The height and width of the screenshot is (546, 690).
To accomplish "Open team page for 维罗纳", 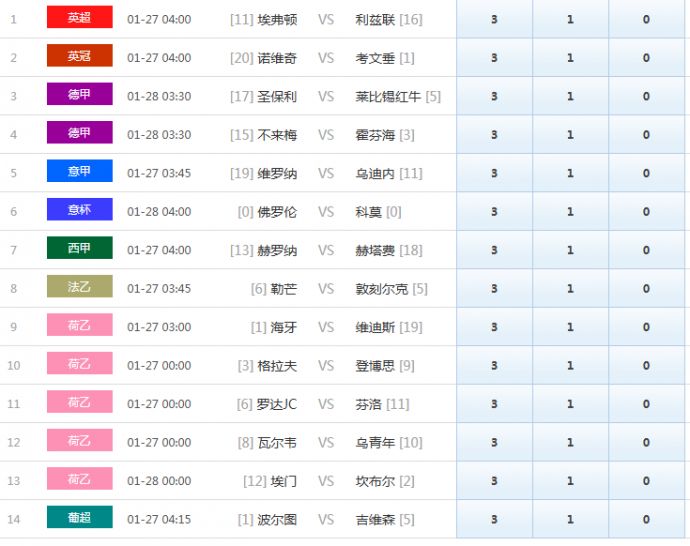I will pyautogui.click(x=277, y=173).
